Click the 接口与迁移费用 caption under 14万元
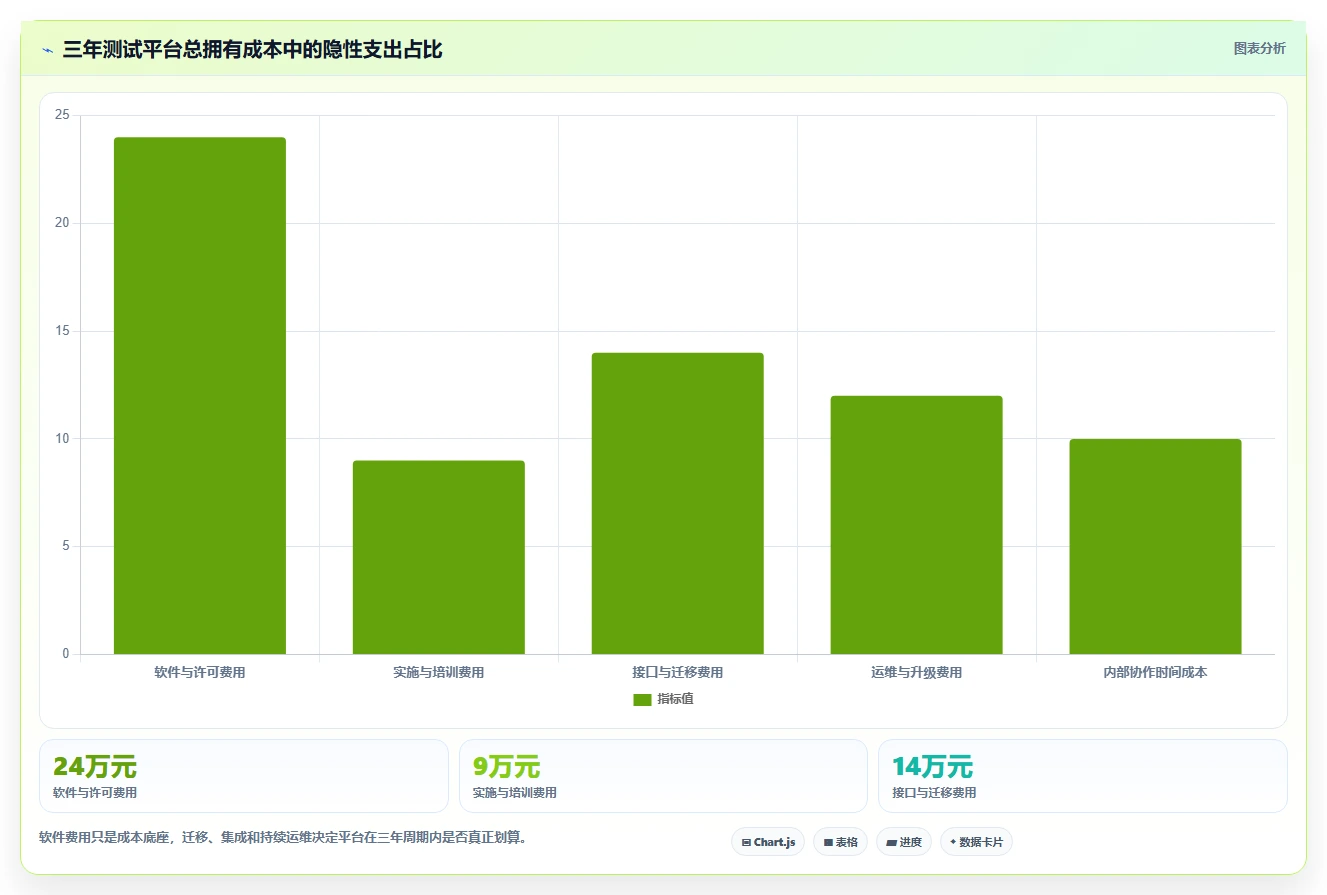The width and height of the screenshot is (1327, 895). (x=934, y=793)
